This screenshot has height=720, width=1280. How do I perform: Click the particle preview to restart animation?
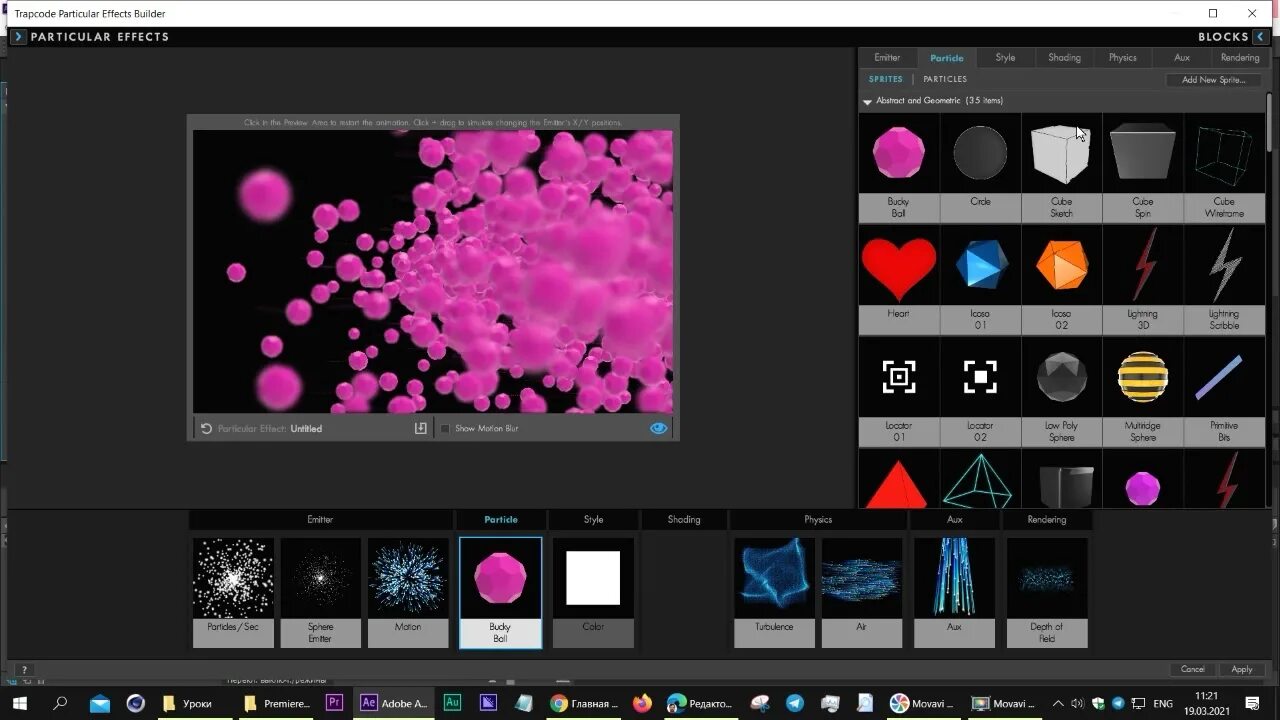tap(433, 271)
